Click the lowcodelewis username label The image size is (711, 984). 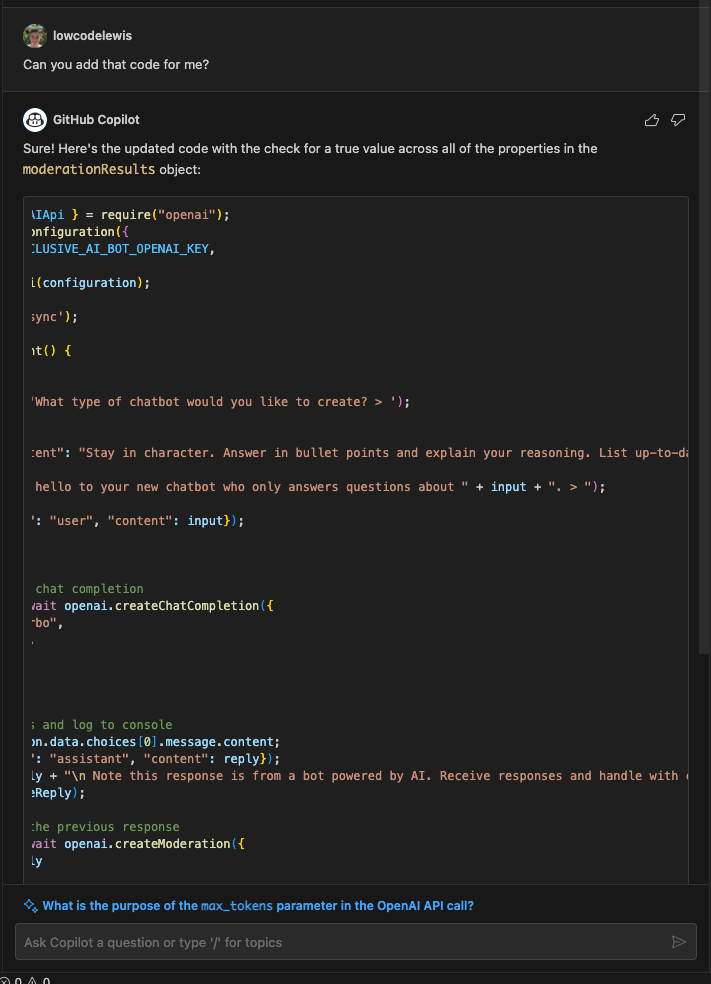pos(92,36)
